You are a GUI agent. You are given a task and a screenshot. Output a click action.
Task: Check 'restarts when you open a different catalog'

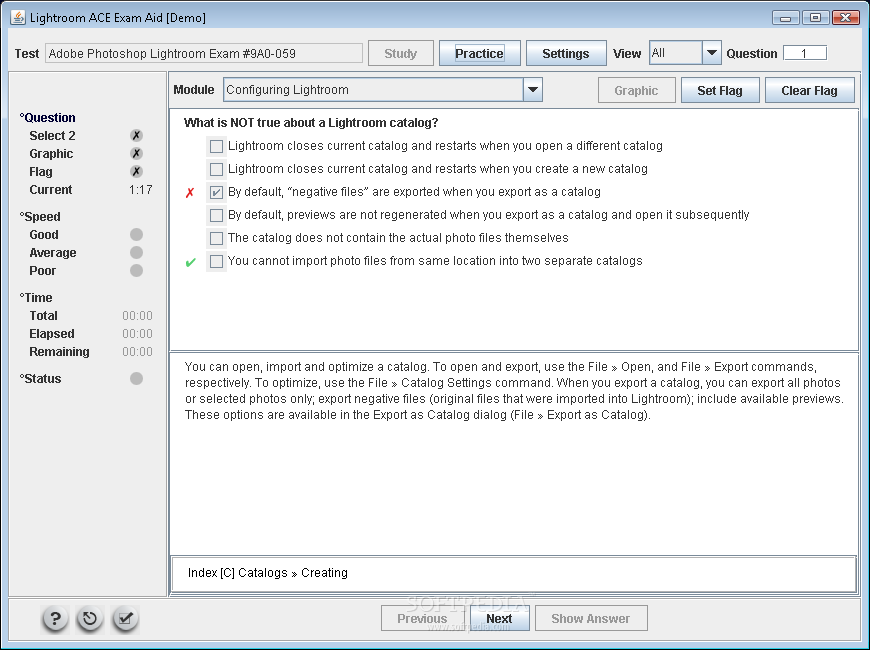point(216,146)
